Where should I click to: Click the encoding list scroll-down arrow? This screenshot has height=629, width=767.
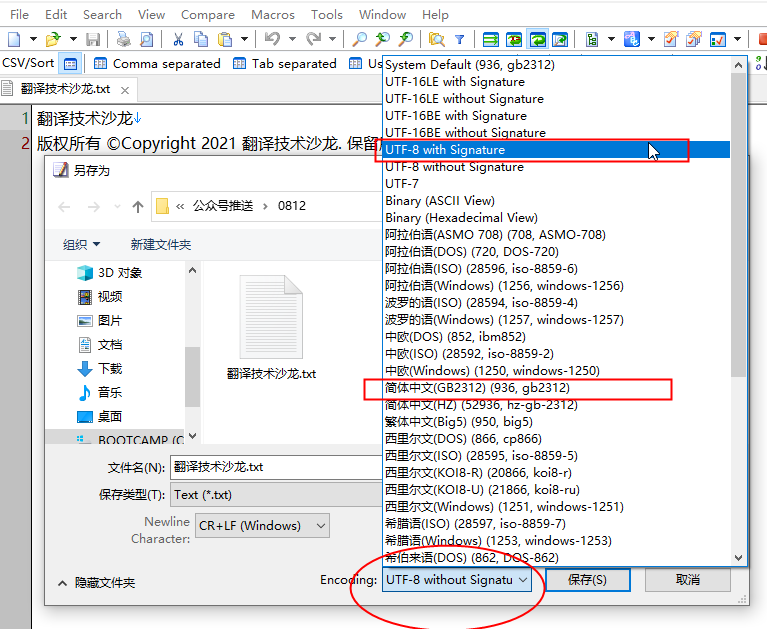[x=739, y=558]
